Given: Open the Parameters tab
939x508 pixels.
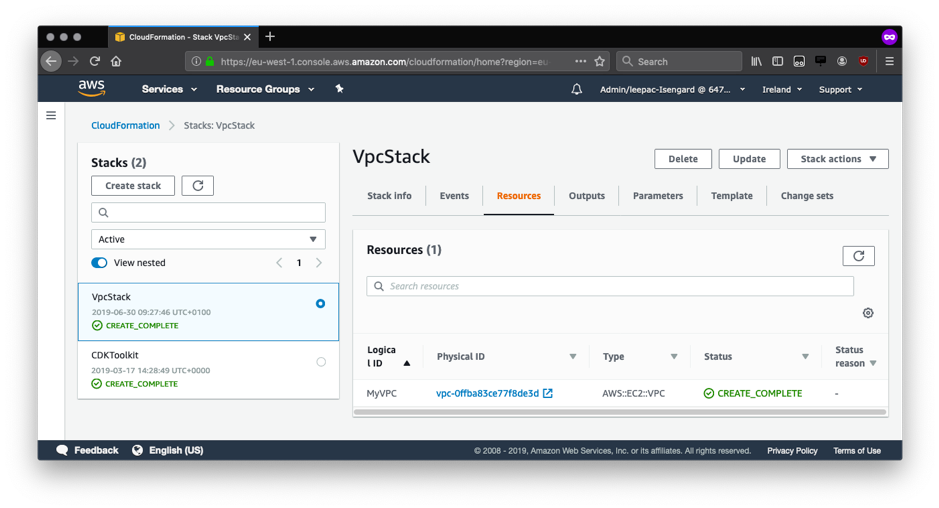Looking at the screenshot, I should [x=658, y=195].
